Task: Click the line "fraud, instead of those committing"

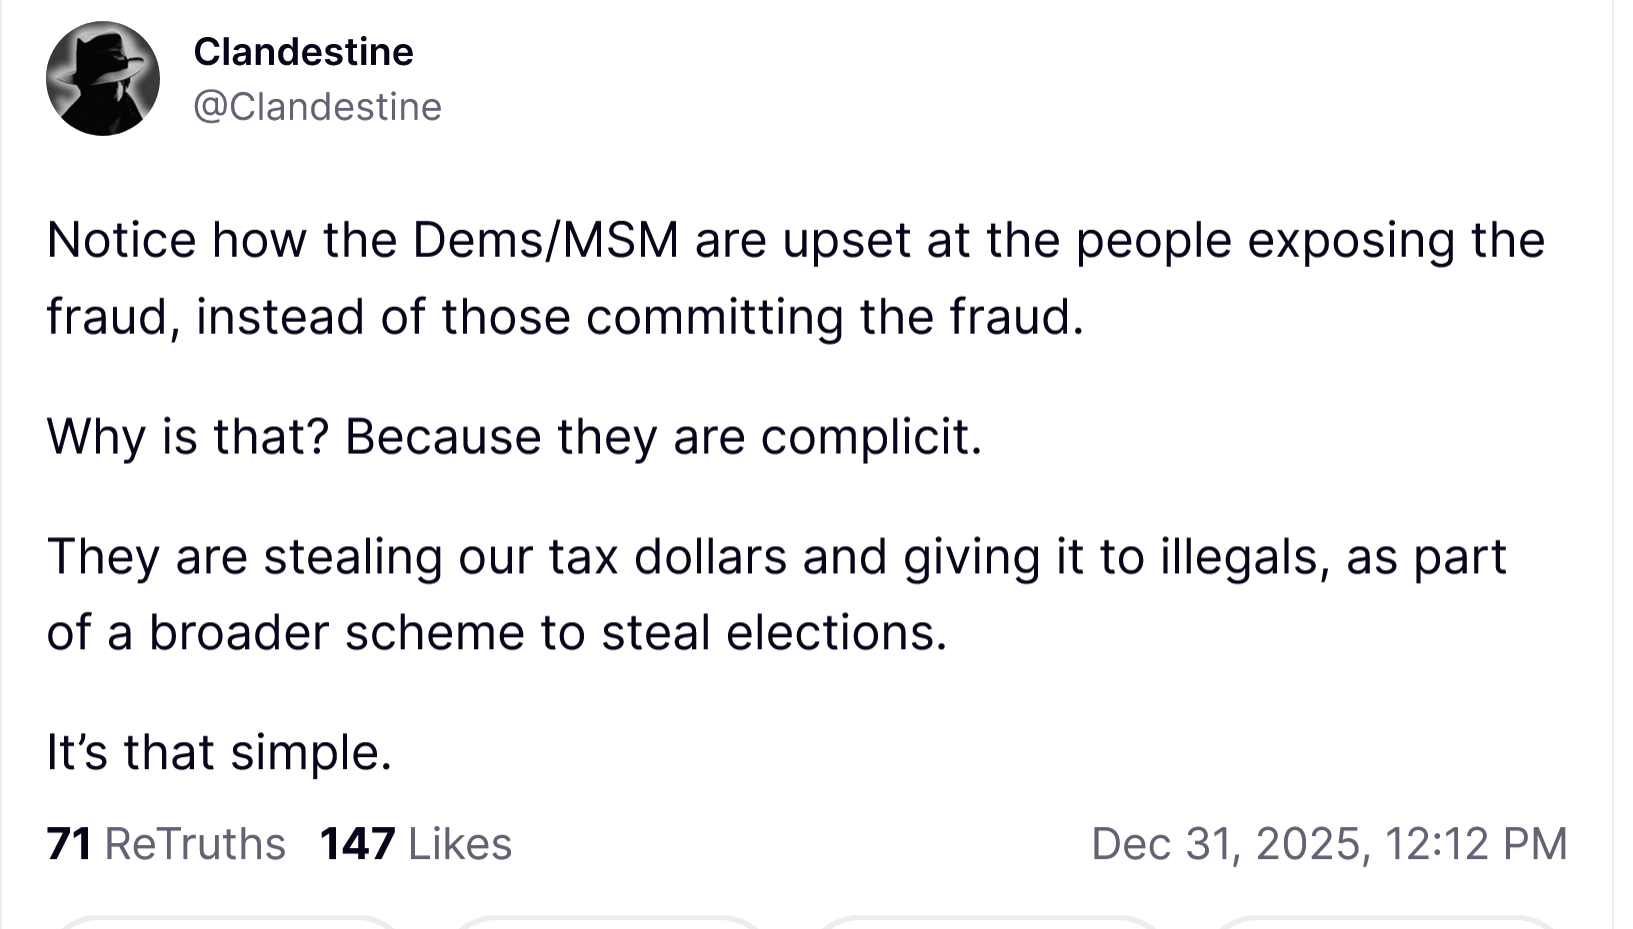Action: click(x=565, y=317)
